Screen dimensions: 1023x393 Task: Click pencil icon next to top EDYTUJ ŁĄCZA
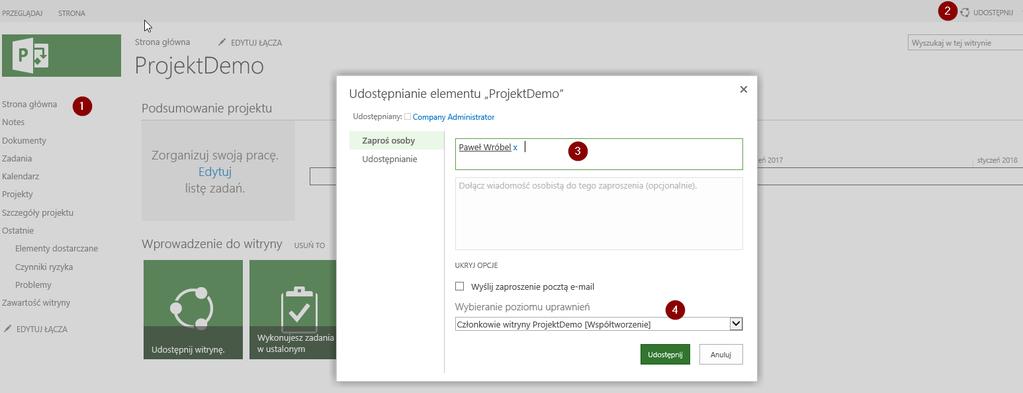coord(222,42)
